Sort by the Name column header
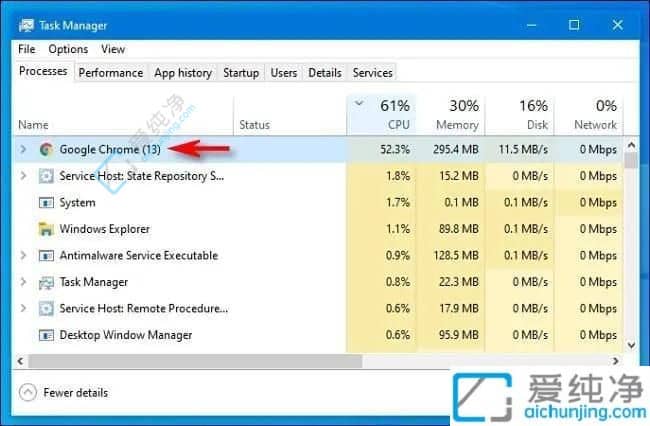 [x=124, y=116]
